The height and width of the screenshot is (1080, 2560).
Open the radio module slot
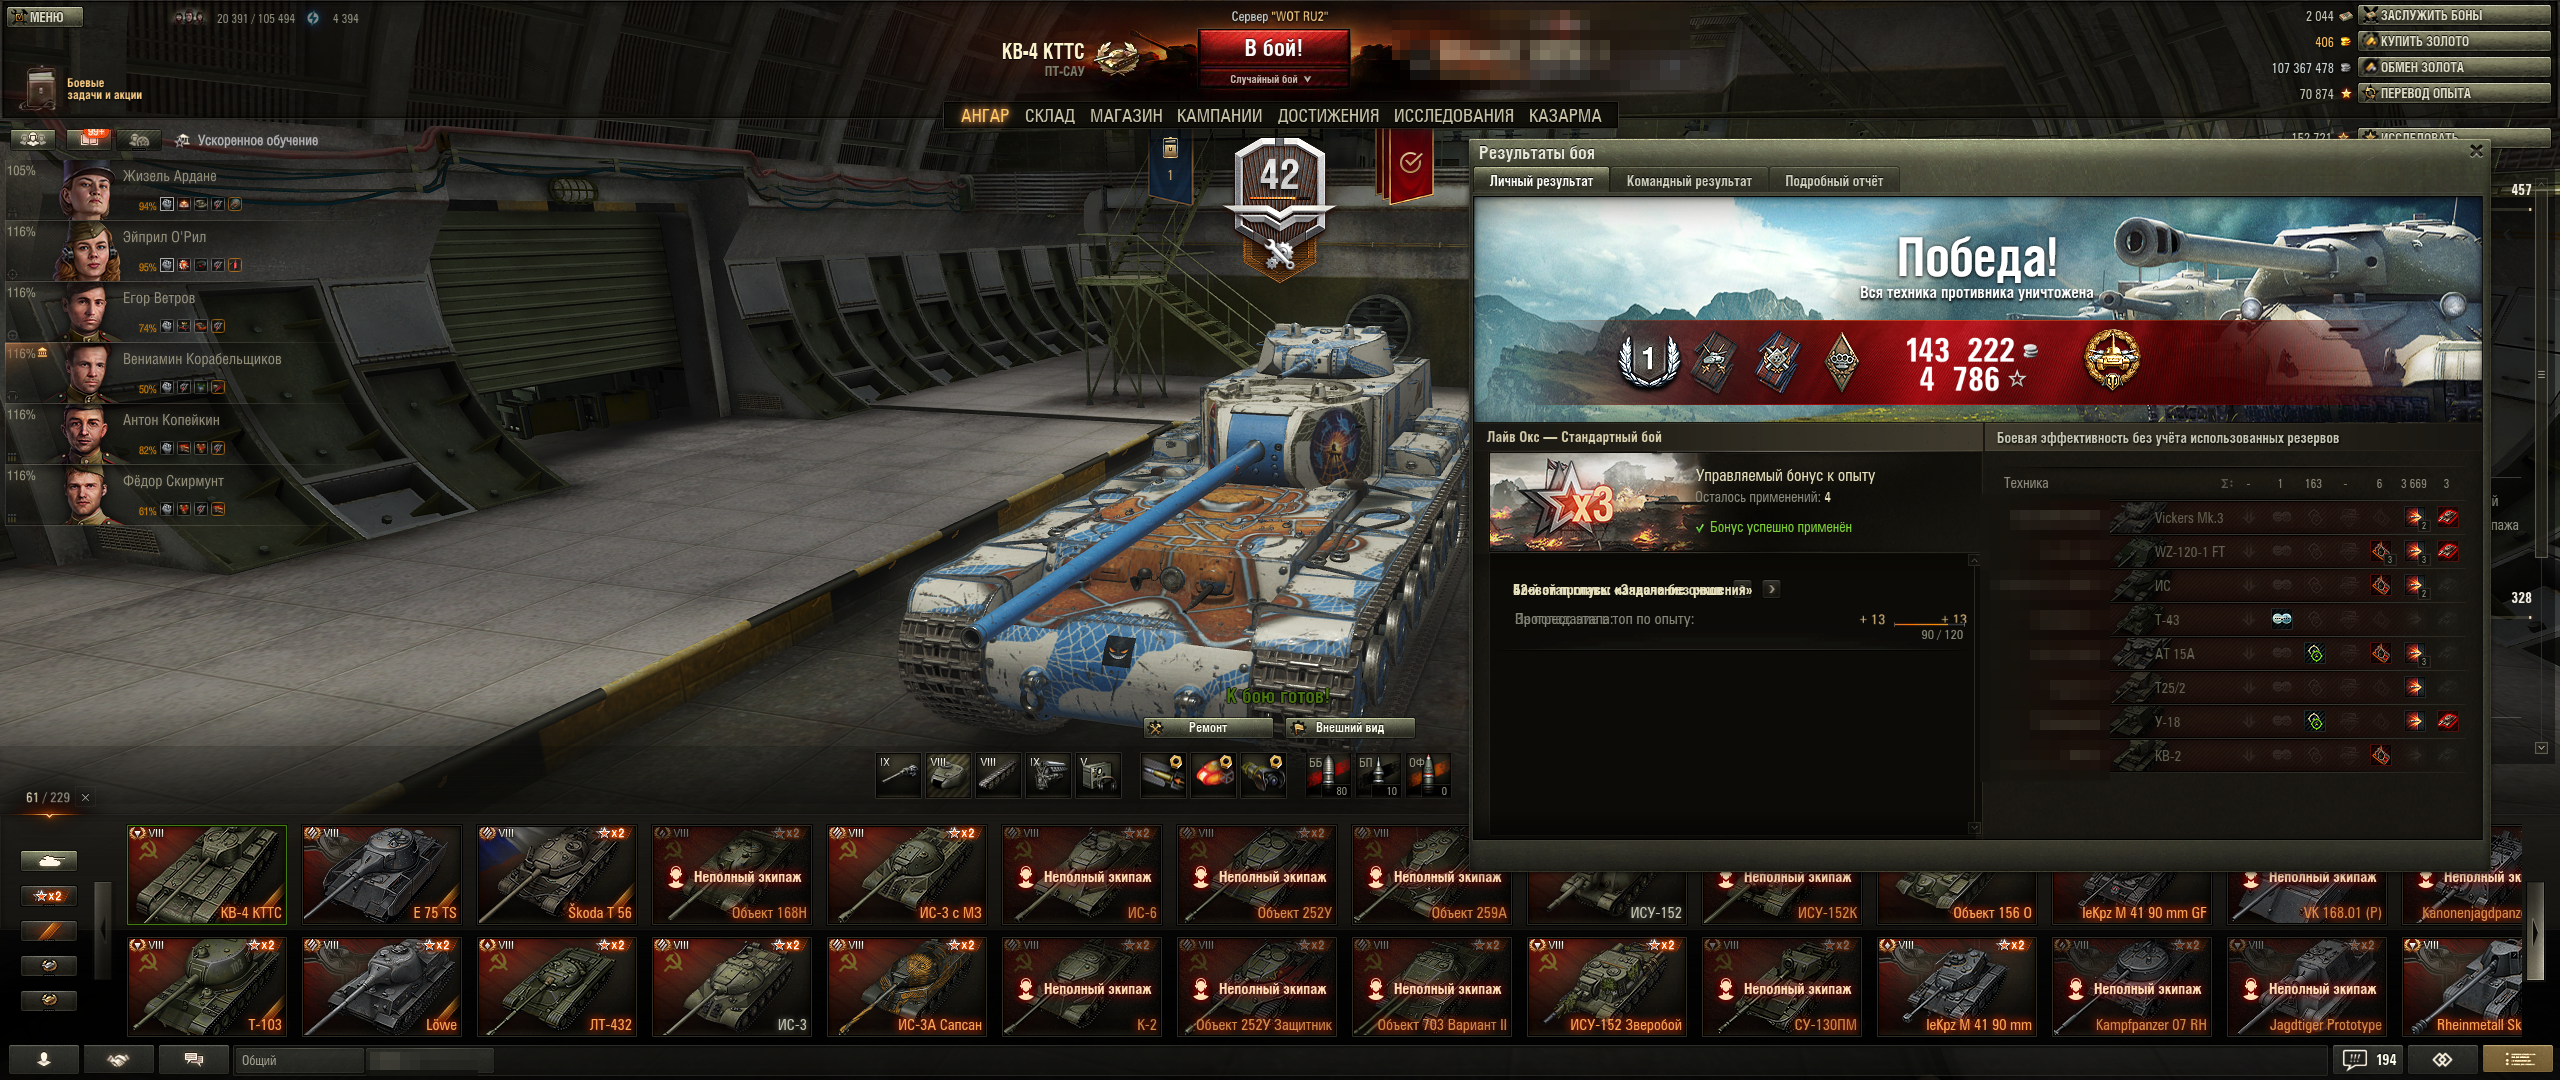(x=1098, y=776)
